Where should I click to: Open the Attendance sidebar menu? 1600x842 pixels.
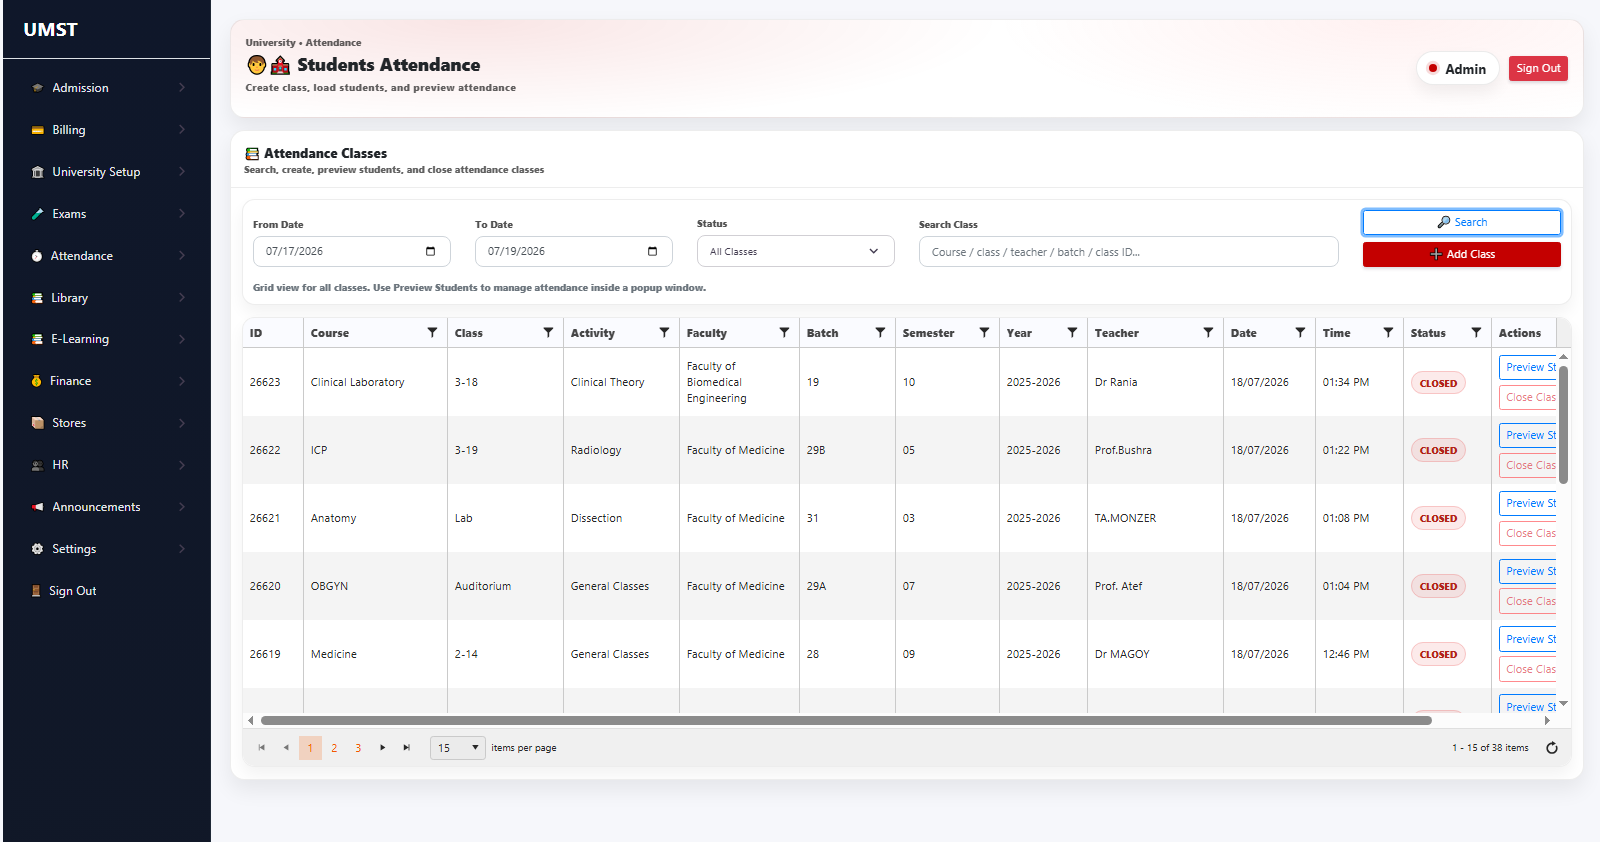tap(108, 256)
